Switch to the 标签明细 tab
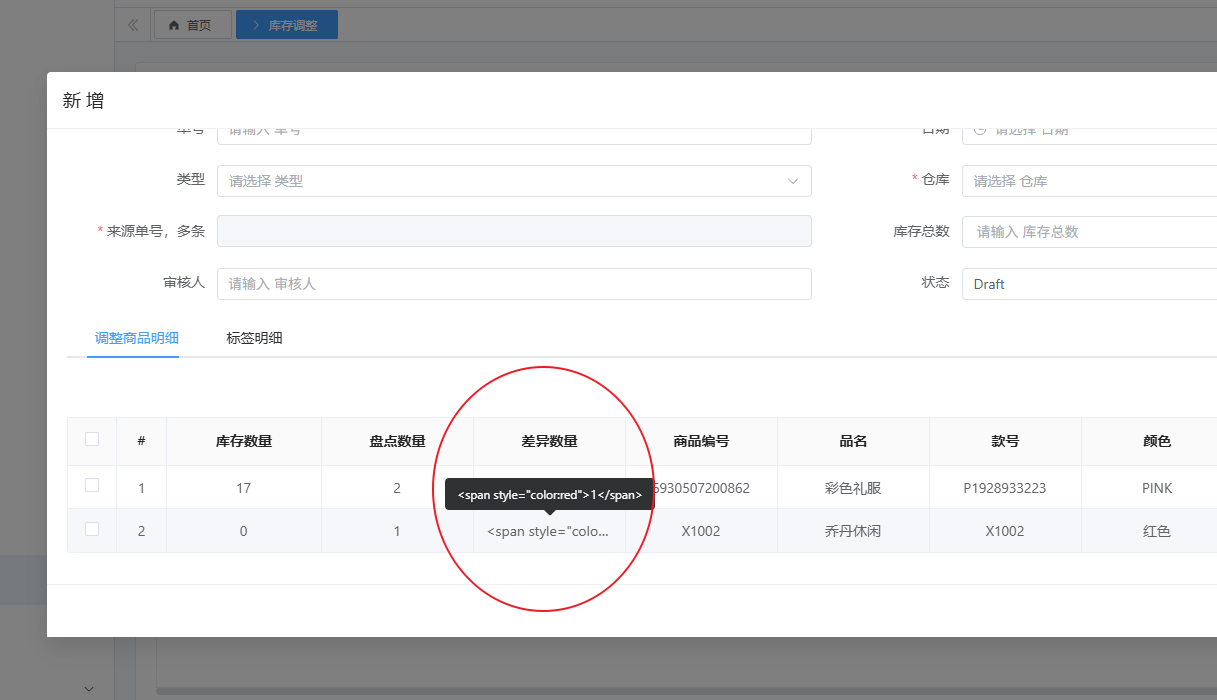 click(x=254, y=338)
